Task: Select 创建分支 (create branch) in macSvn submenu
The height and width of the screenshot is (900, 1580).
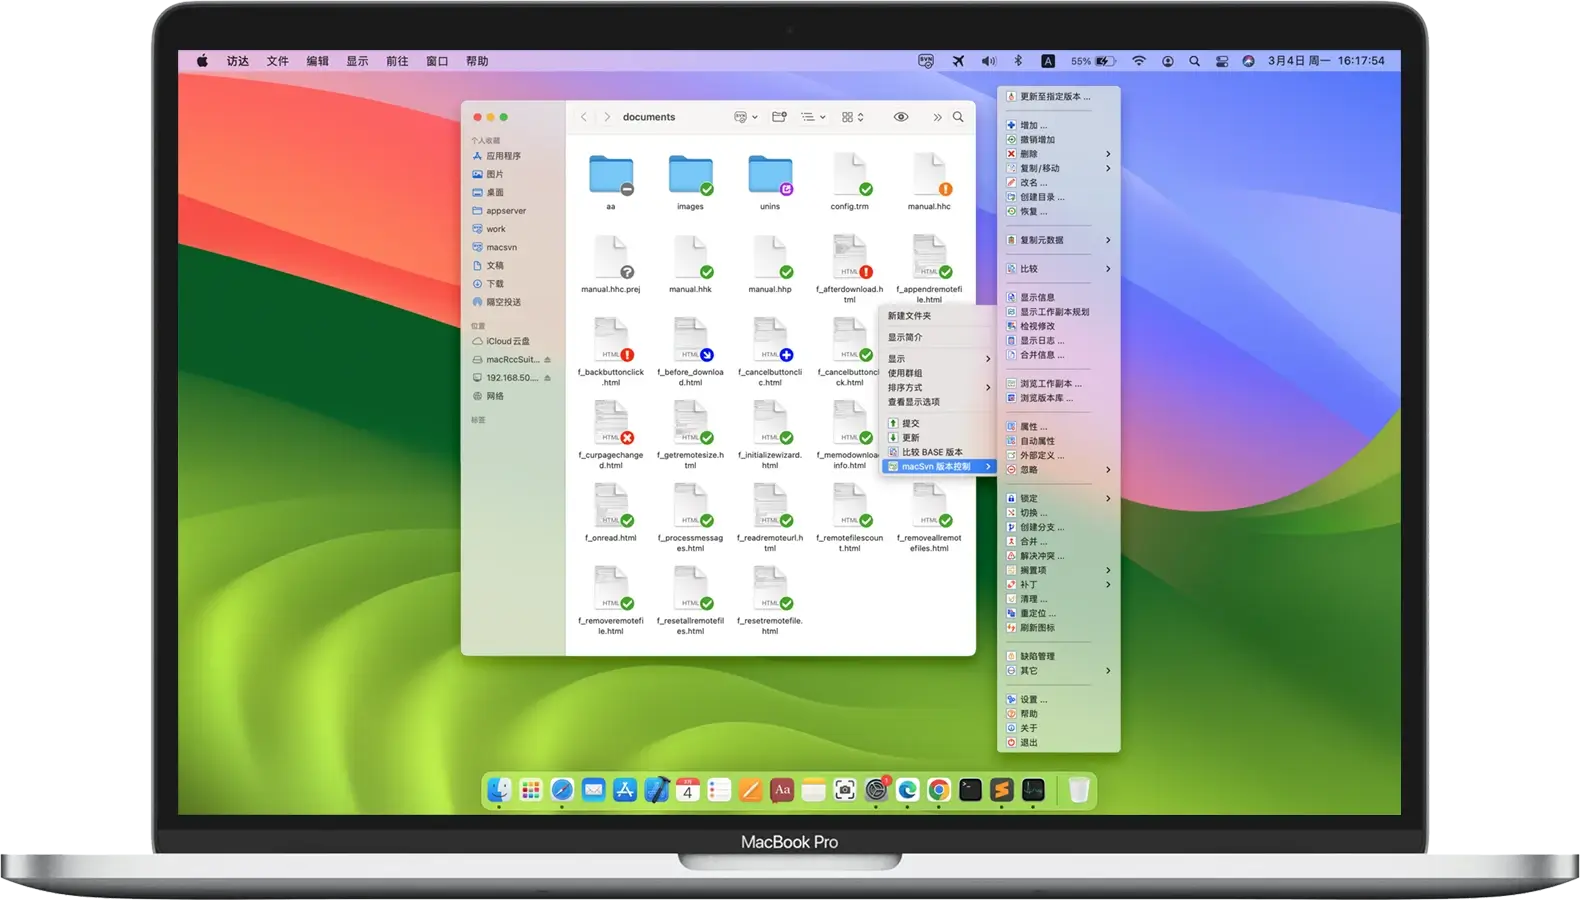Action: 1041,527
